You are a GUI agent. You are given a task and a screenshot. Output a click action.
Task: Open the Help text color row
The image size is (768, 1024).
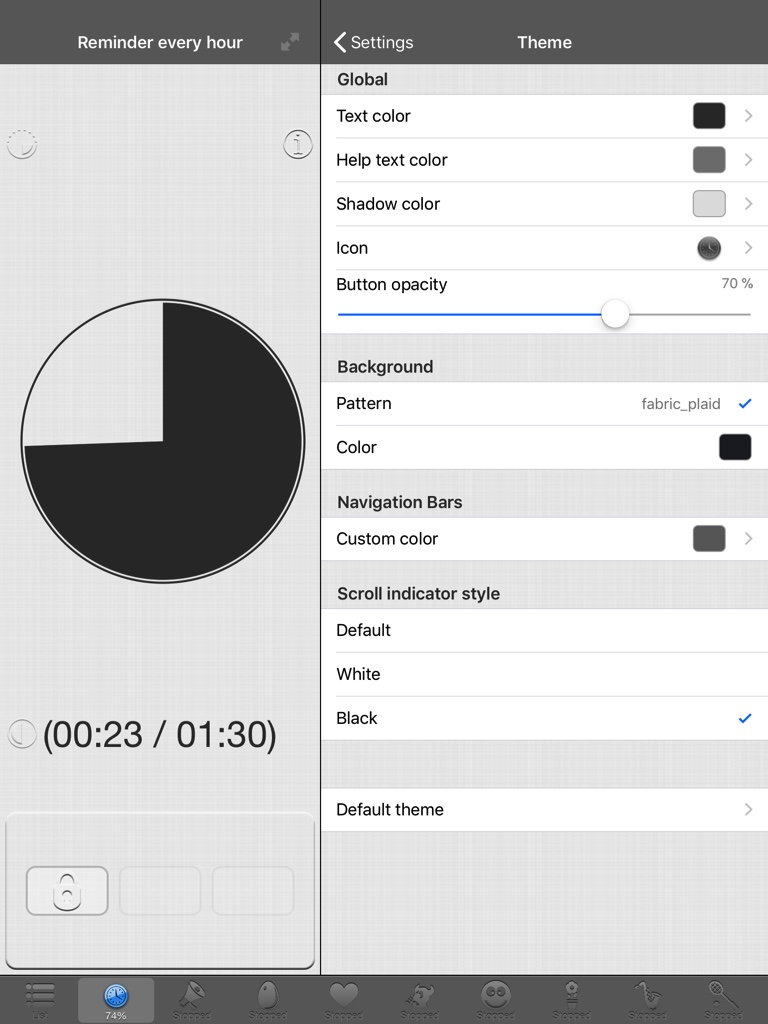pos(544,160)
